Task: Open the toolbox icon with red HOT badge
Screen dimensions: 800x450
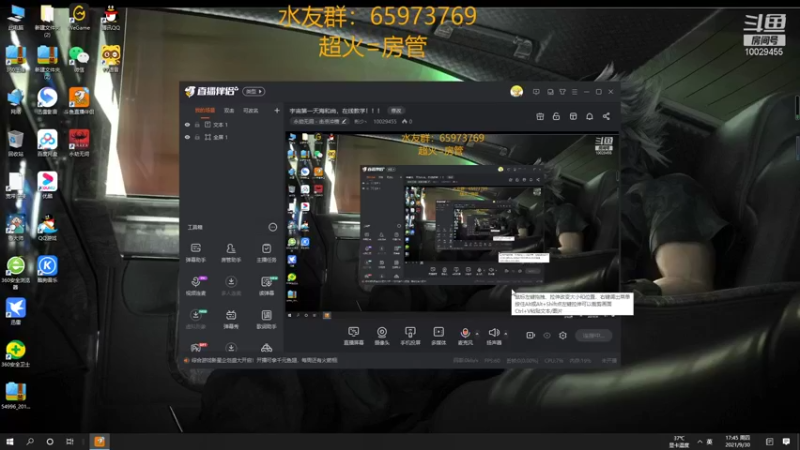Action: 196,347
